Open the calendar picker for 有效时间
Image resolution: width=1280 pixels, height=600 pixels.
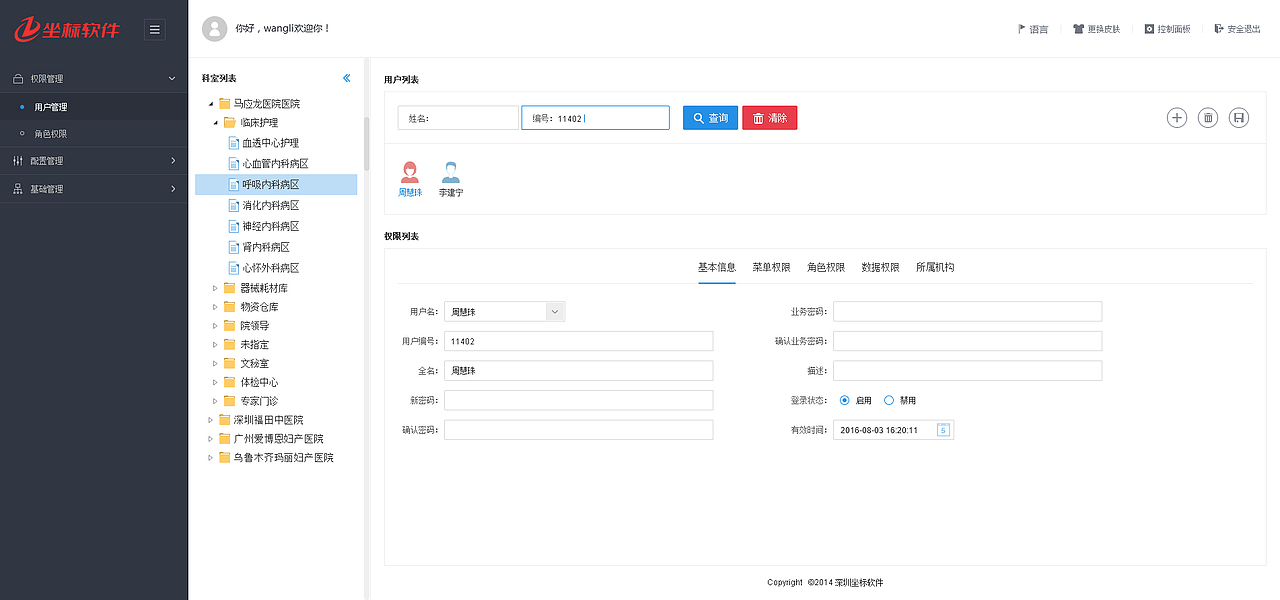coord(943,430)
